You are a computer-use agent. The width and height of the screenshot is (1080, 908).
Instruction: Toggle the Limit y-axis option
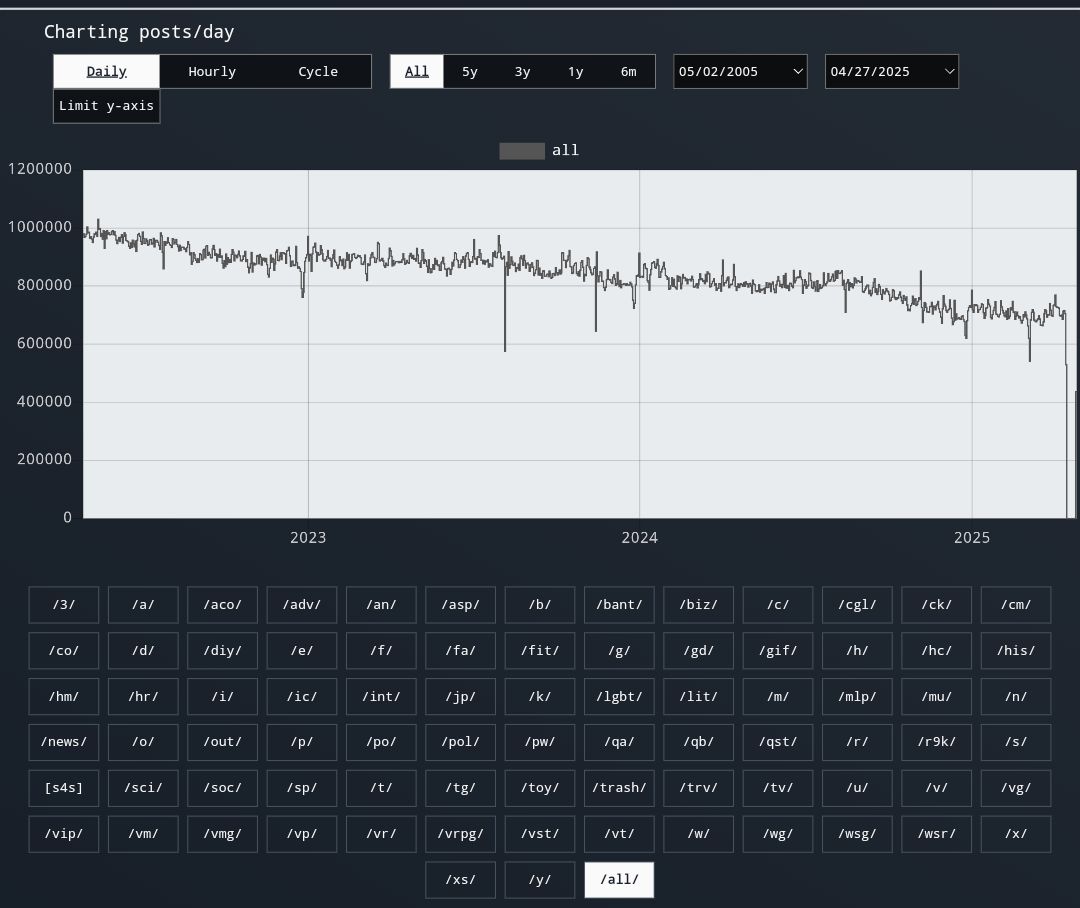point(106,106)
